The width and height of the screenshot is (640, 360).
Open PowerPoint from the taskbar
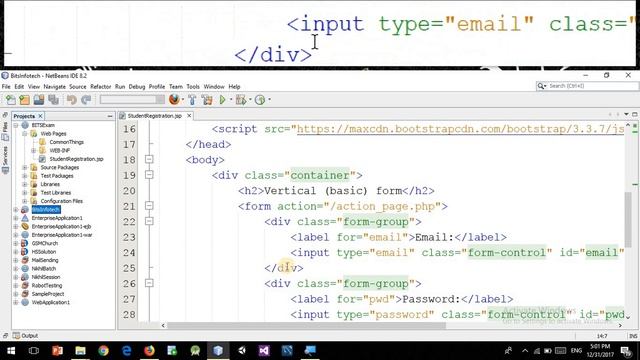click(58, 350)
